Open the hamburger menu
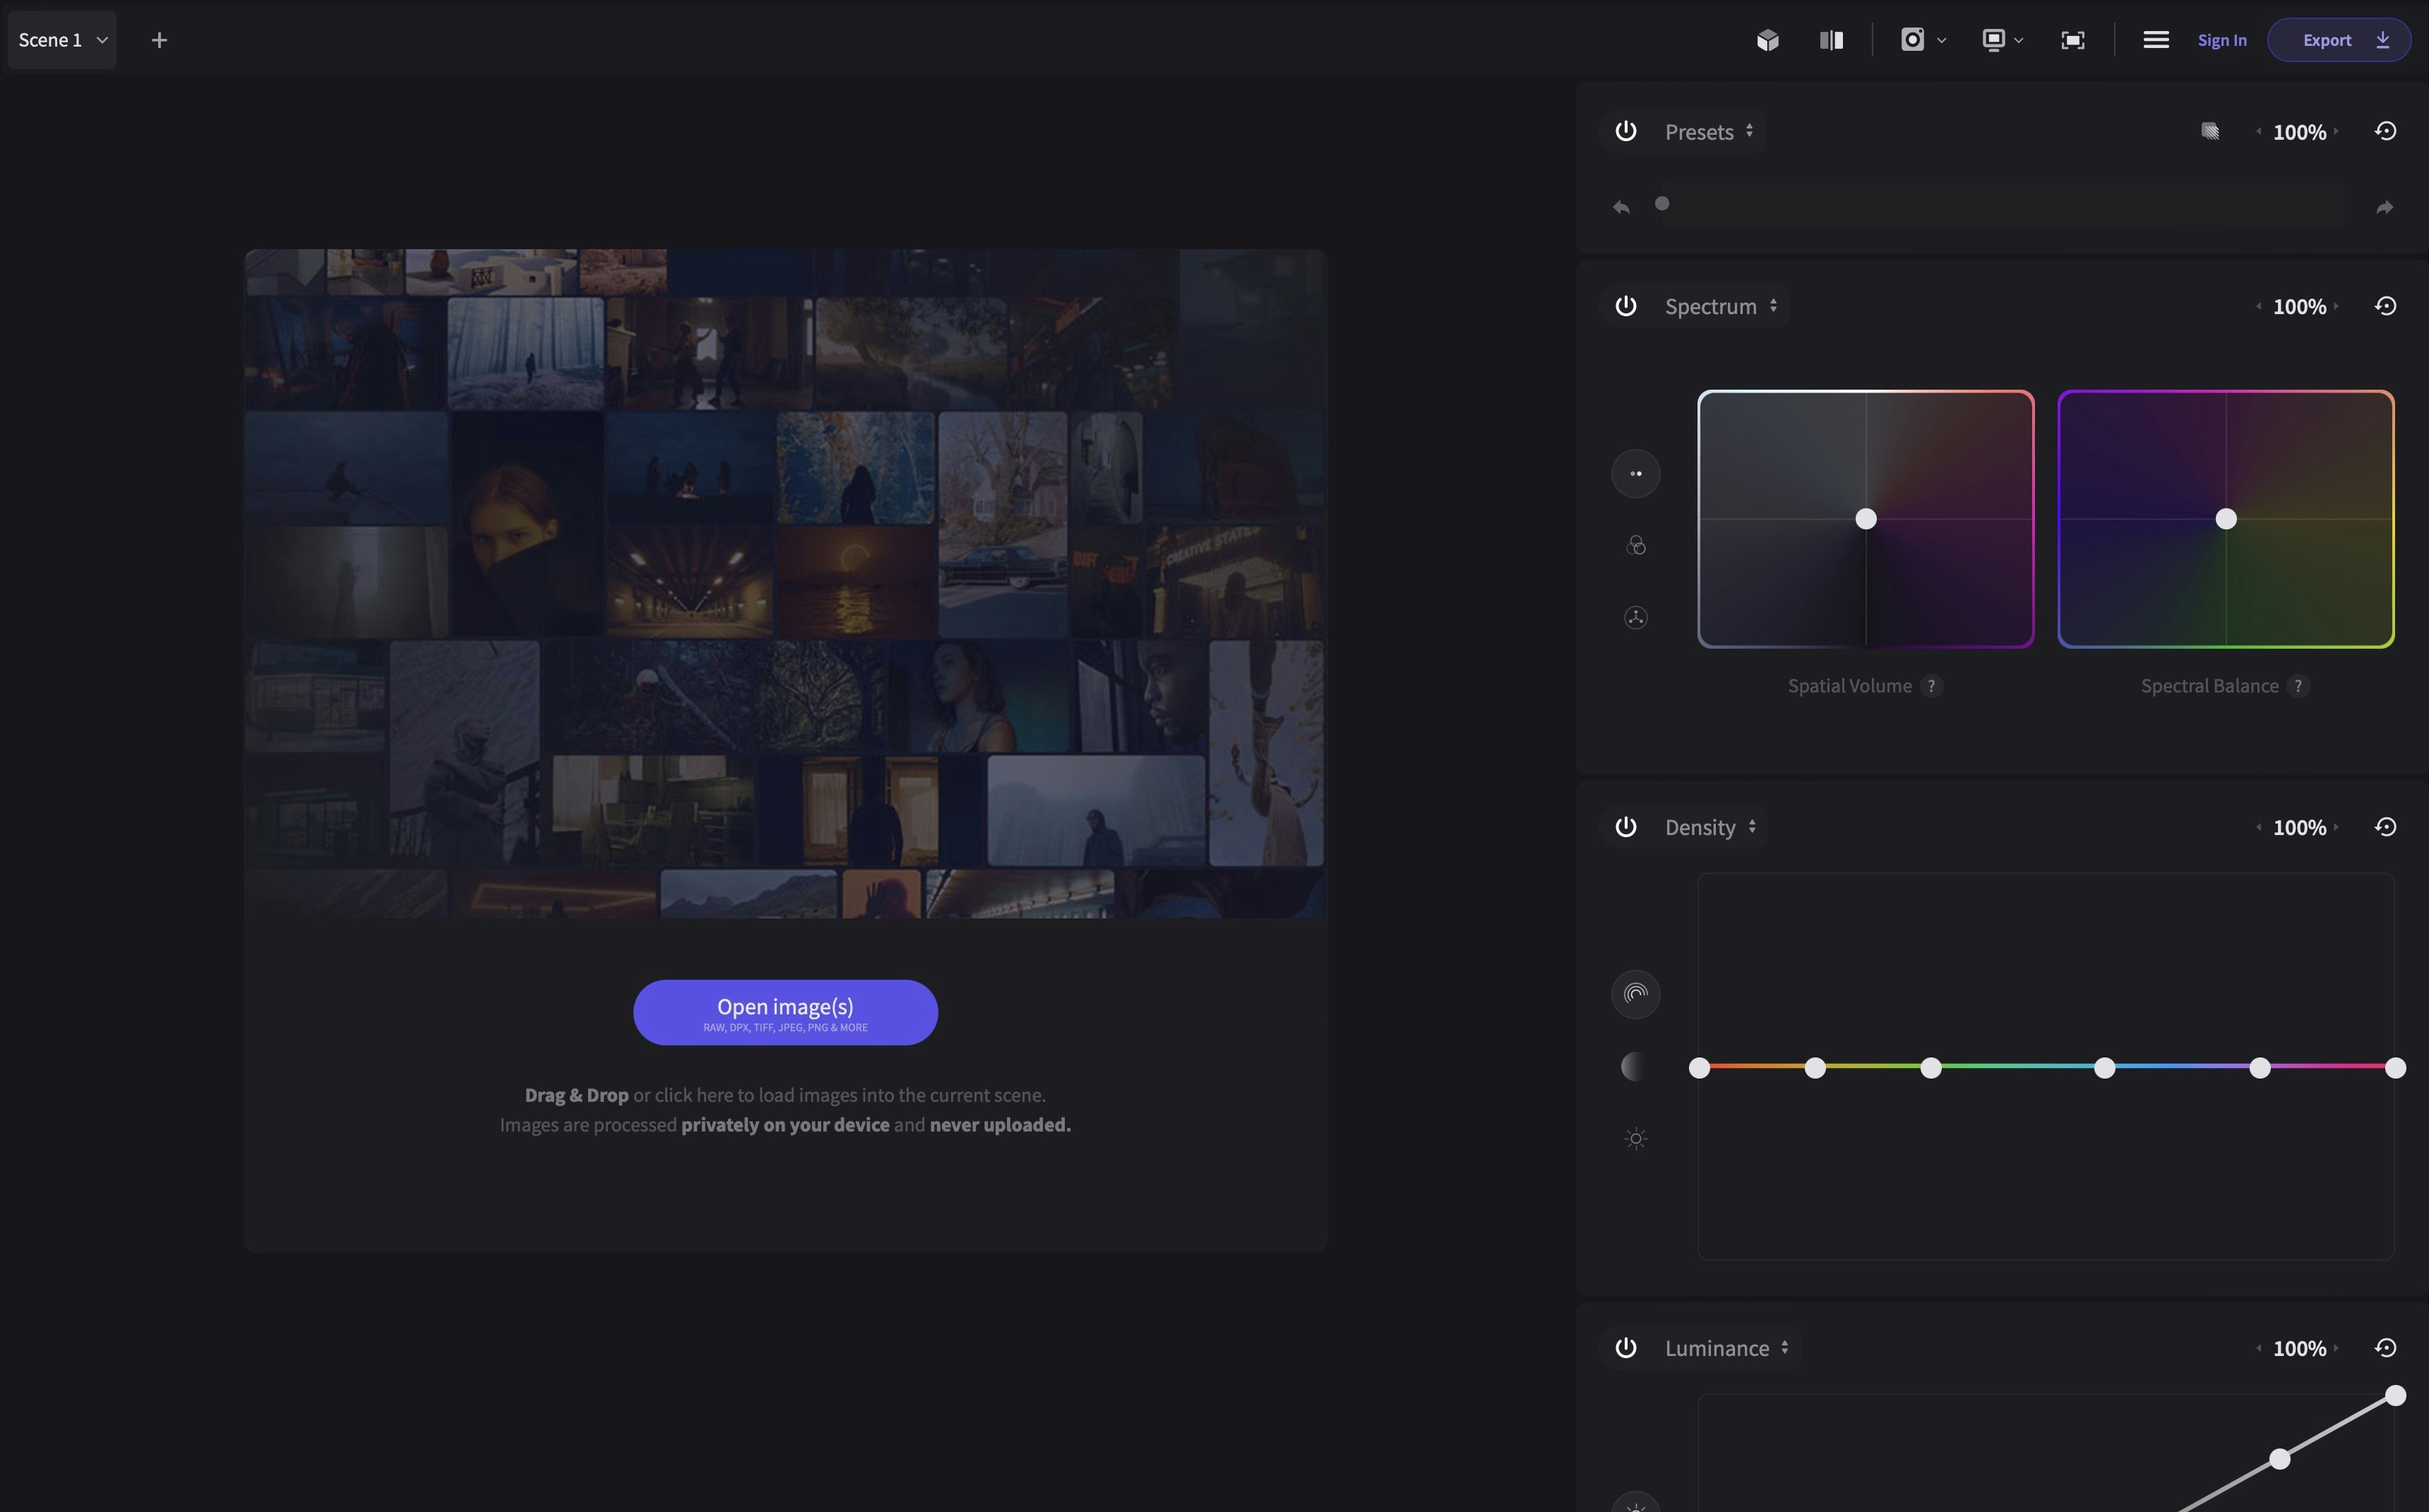 (2156, 40)
